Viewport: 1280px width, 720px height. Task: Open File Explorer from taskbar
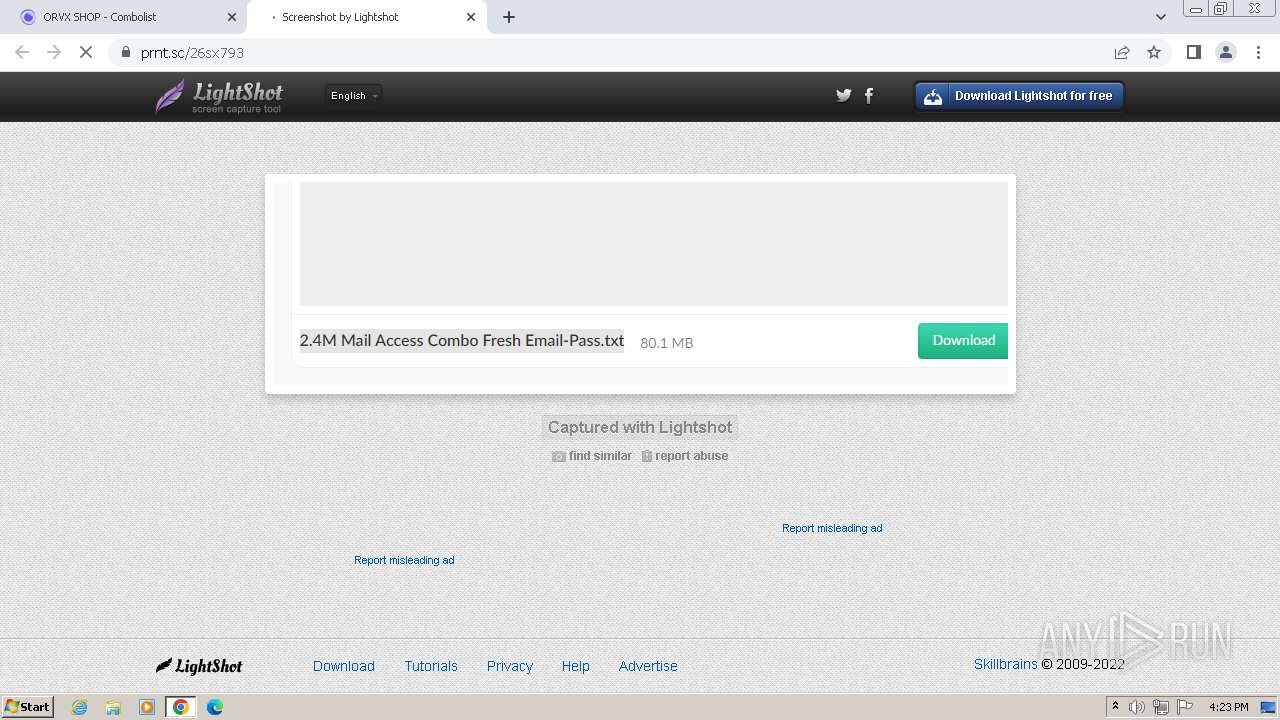point(113,707)
